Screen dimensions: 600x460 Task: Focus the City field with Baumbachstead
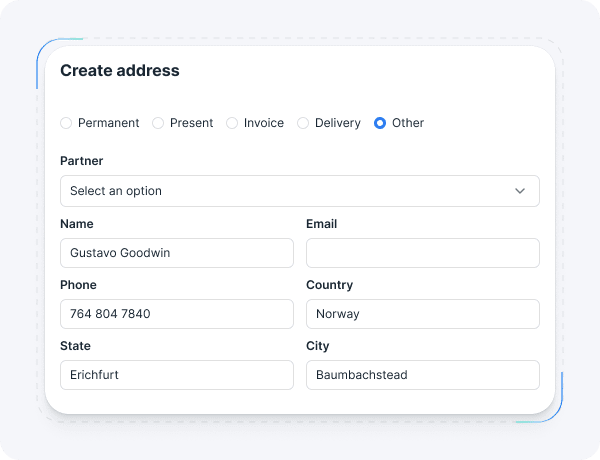pyautogui.click(x=423, y=375)
